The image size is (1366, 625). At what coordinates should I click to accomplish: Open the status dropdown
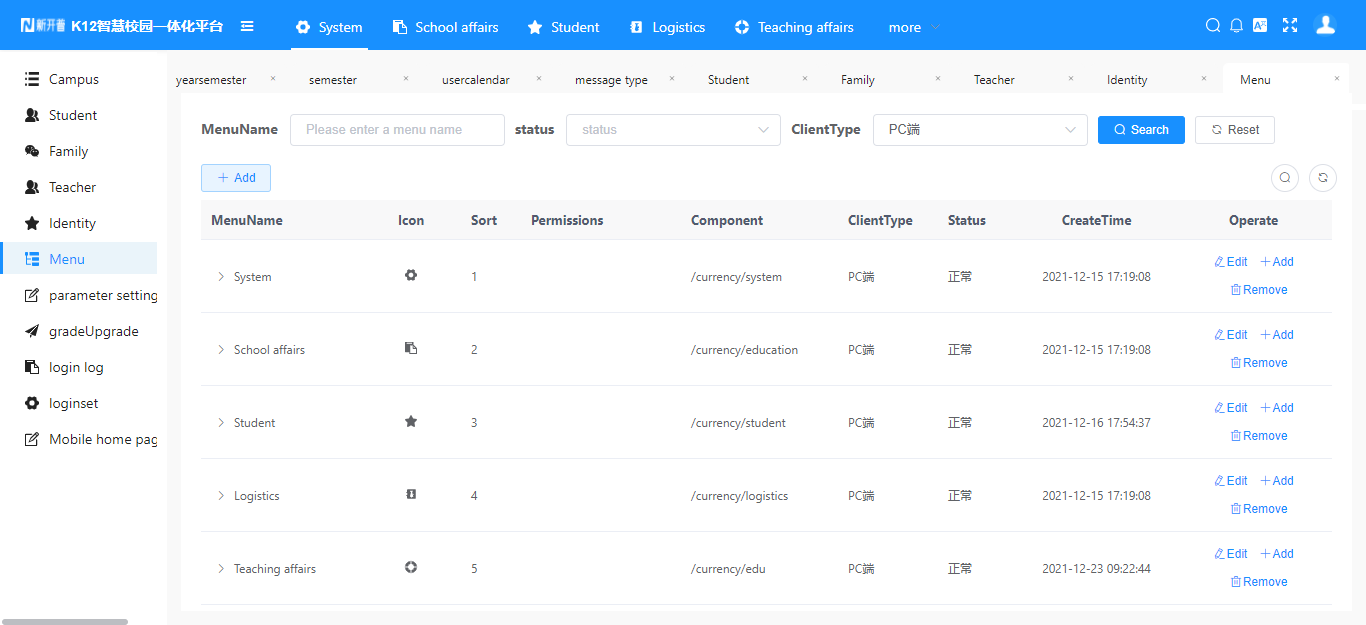673,130
